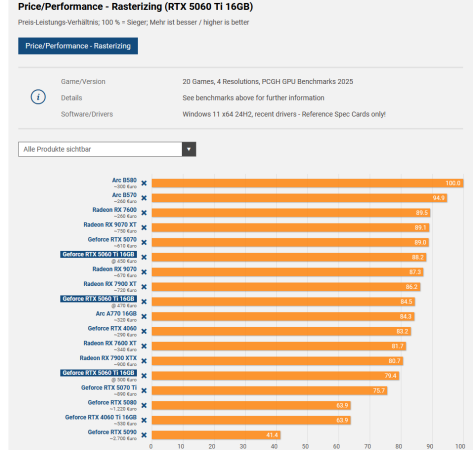This screenshot has width=474, height=450.
Task: Click the Arc B570 bar showing 94.9
Action: [x=299, y=198]
